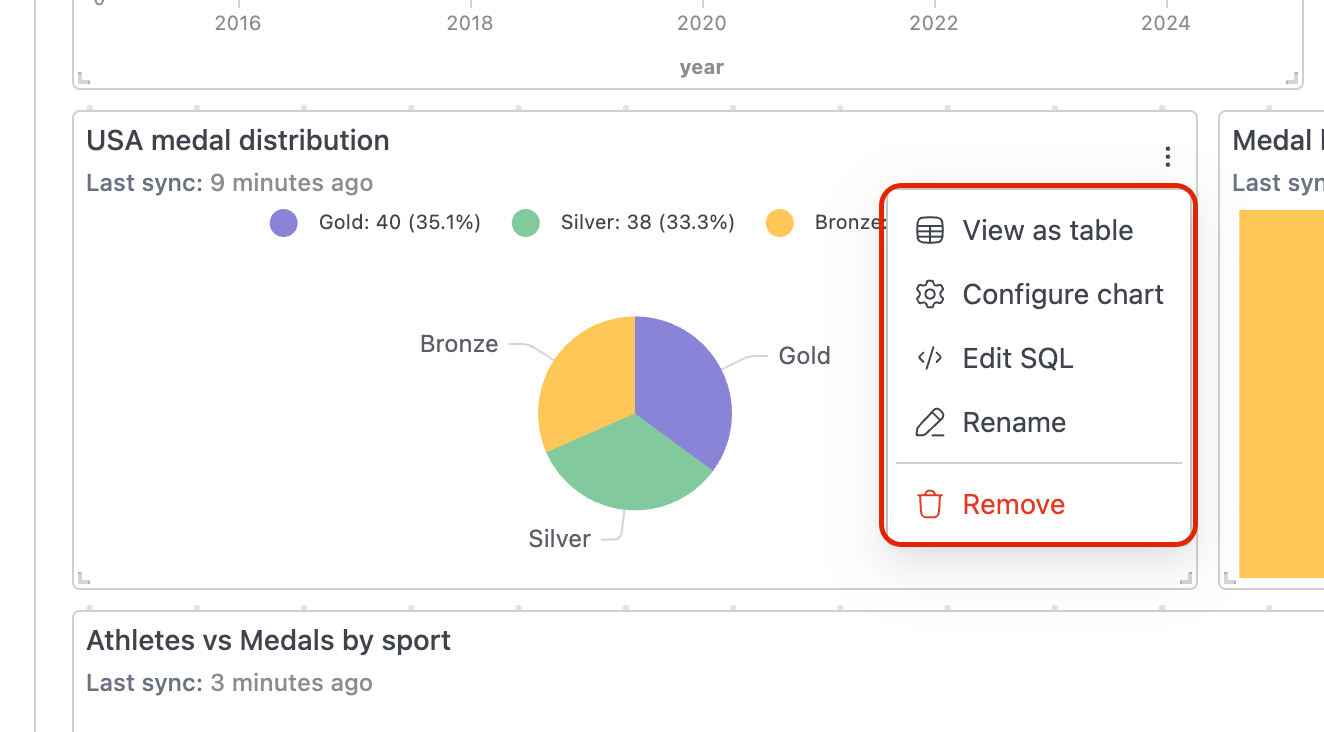The image size is (1324, 732).
Task: Click the code icon beside Edit SQL
Action: point(930,358)
